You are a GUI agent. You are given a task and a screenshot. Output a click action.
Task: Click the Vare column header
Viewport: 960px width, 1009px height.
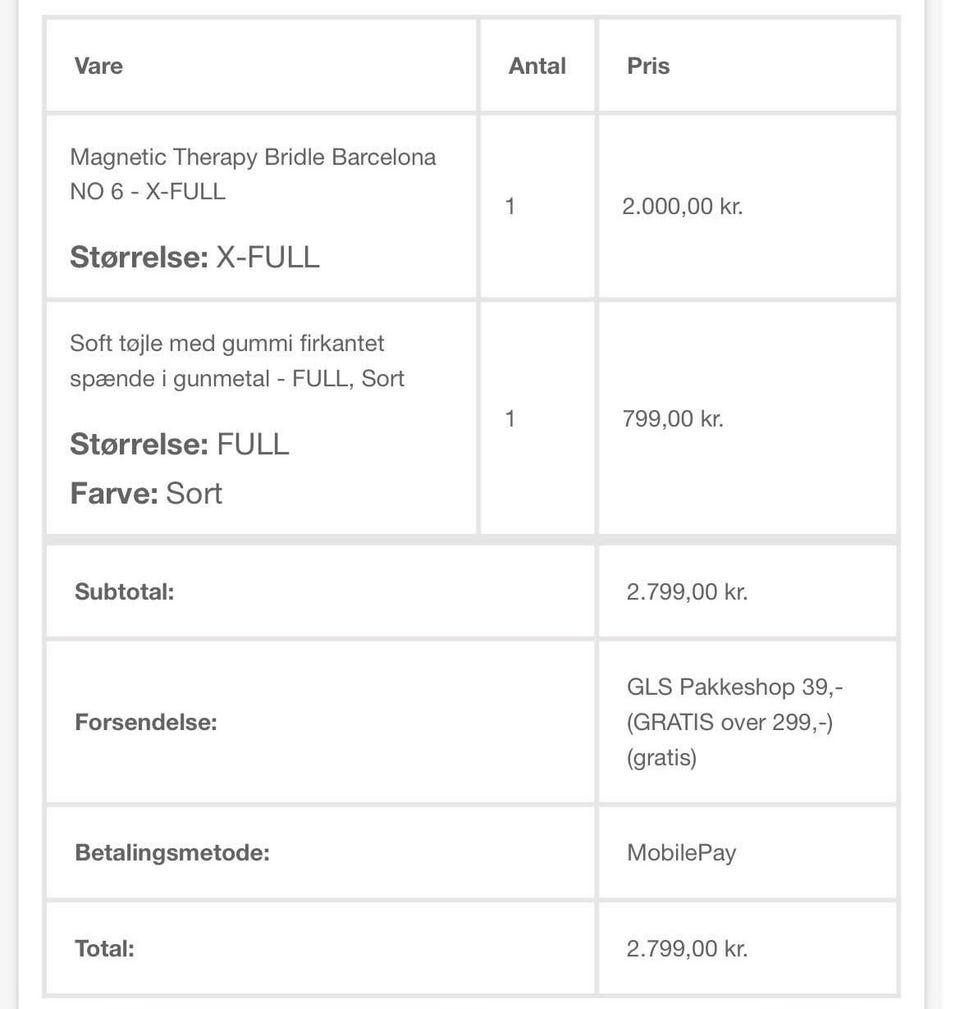98,66
